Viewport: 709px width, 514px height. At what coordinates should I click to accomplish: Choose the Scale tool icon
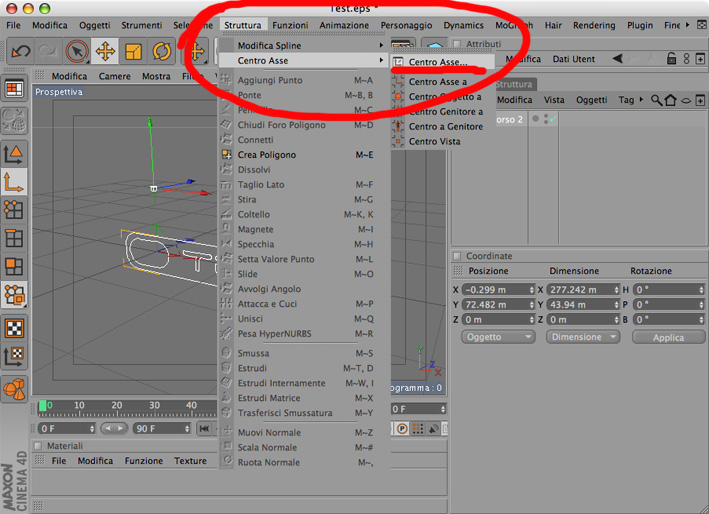click(x=133, y=51)
